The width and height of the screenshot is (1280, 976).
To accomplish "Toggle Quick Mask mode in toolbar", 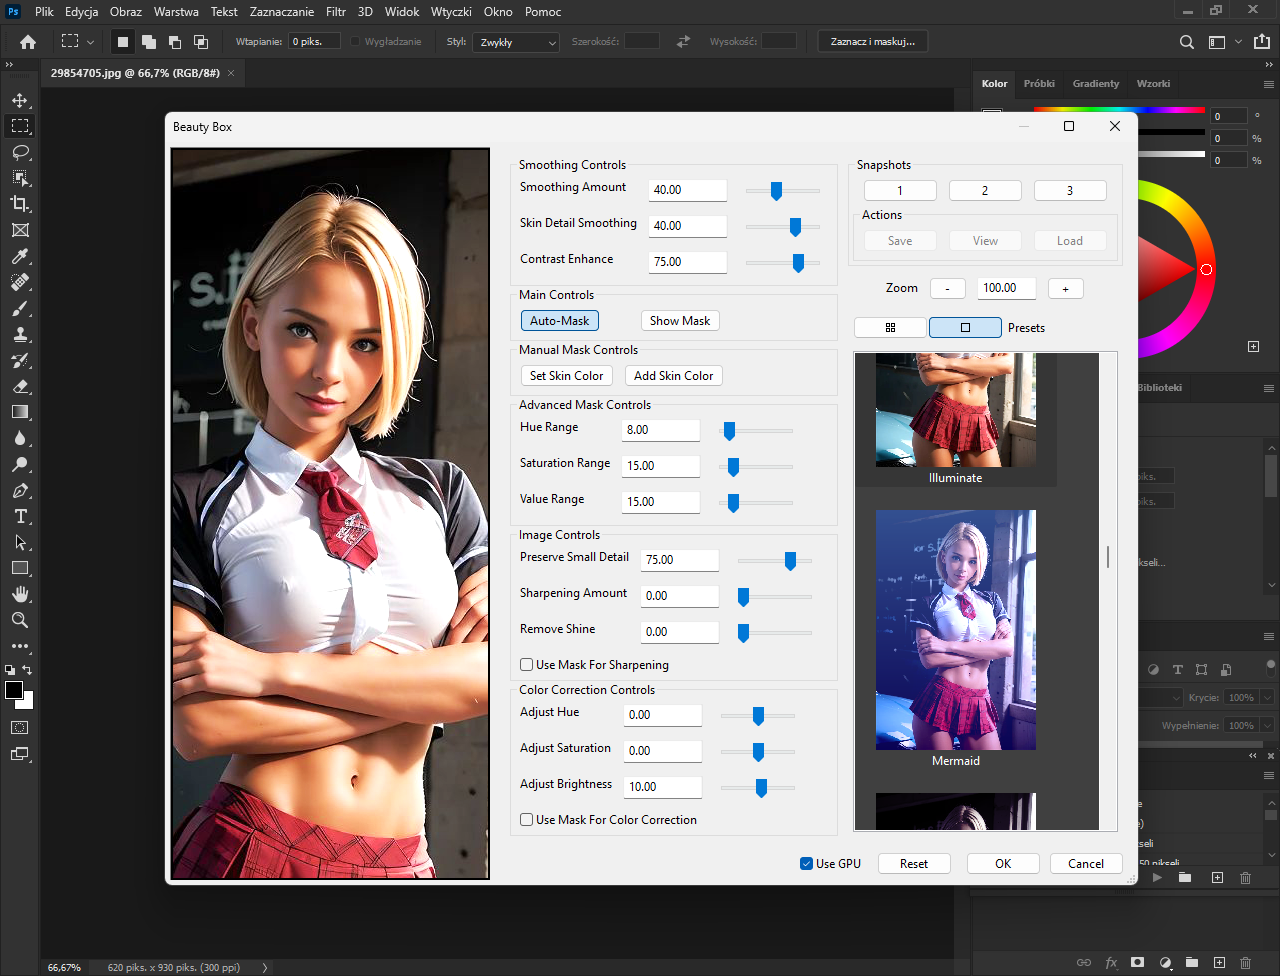I will [19, 727].
